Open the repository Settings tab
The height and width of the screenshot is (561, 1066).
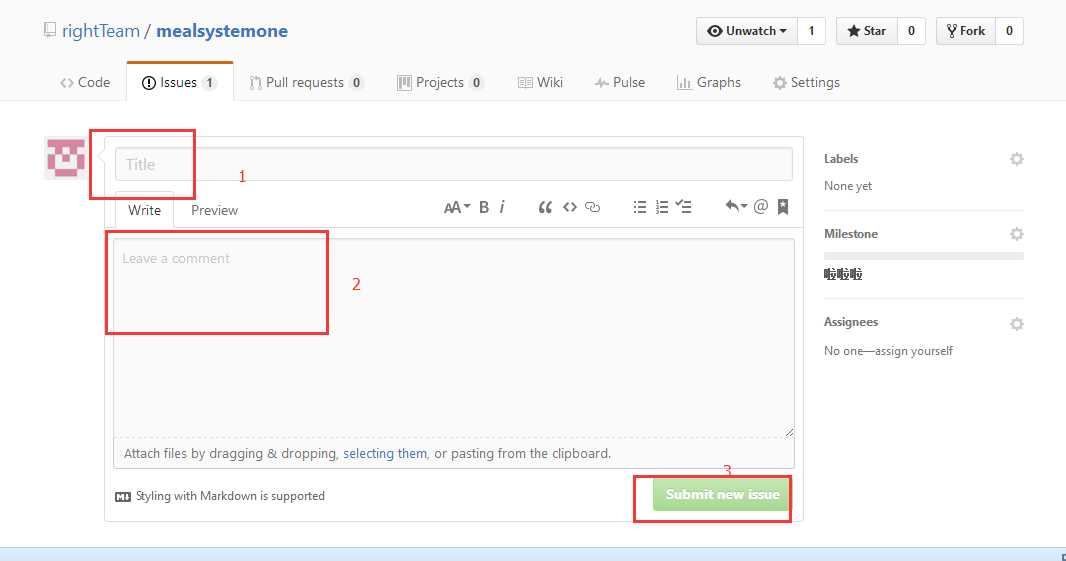click(x=806, y=82)
